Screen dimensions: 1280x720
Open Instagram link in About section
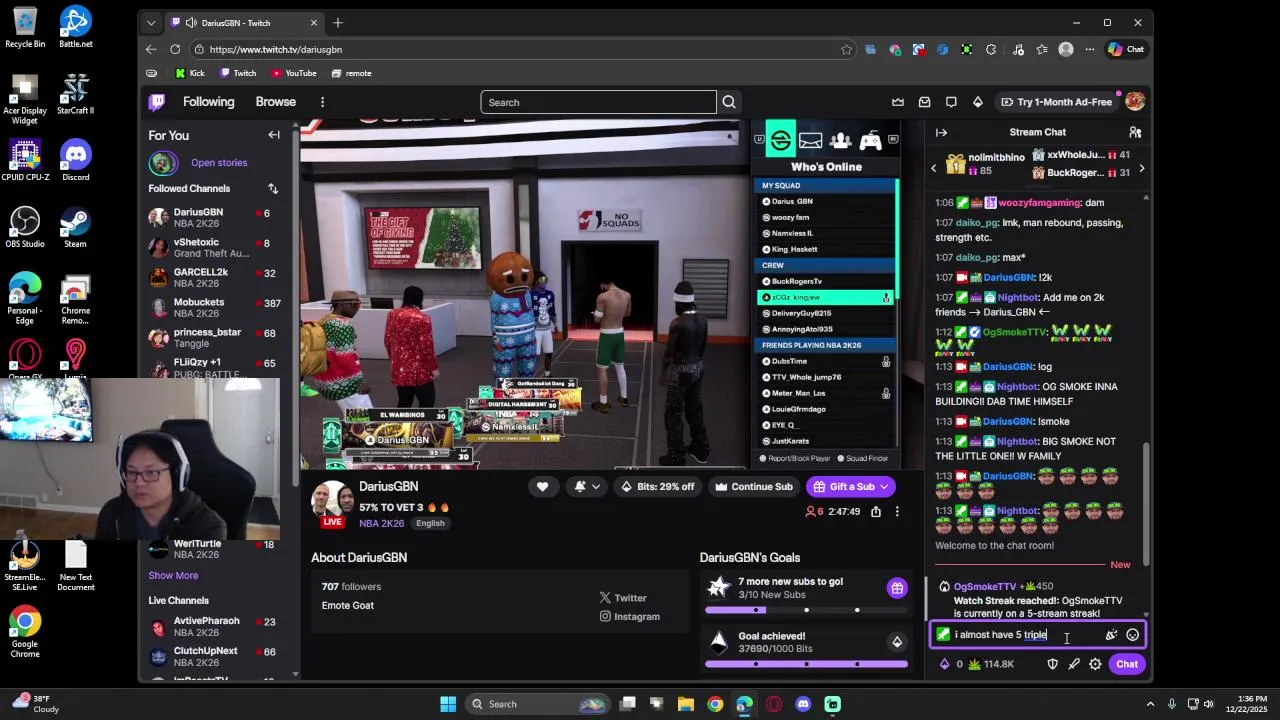click(629, 617)
